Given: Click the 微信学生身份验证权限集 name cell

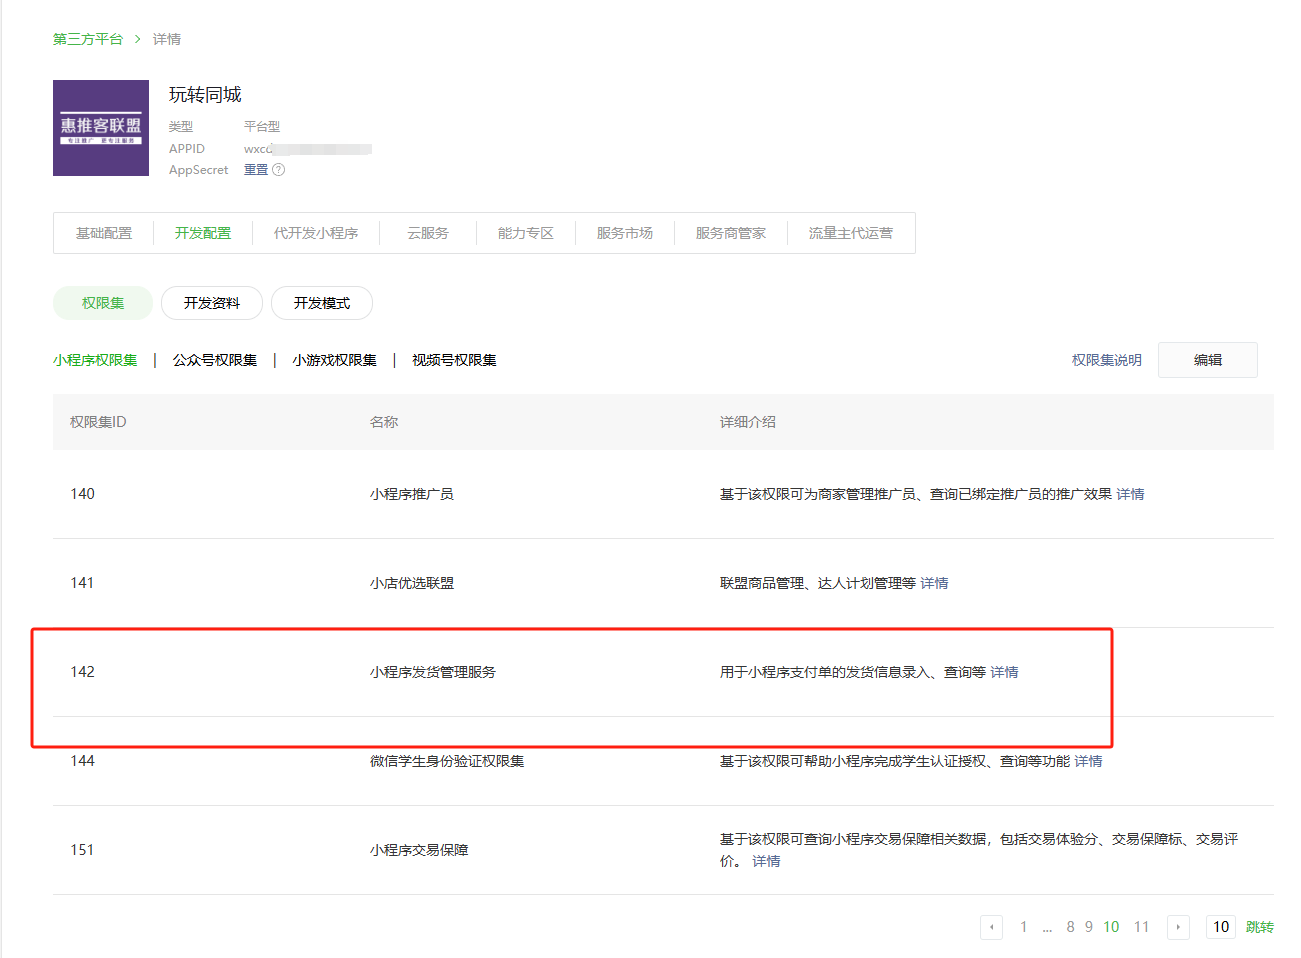Looking at the screenshot, I should (x=447, y=761).
